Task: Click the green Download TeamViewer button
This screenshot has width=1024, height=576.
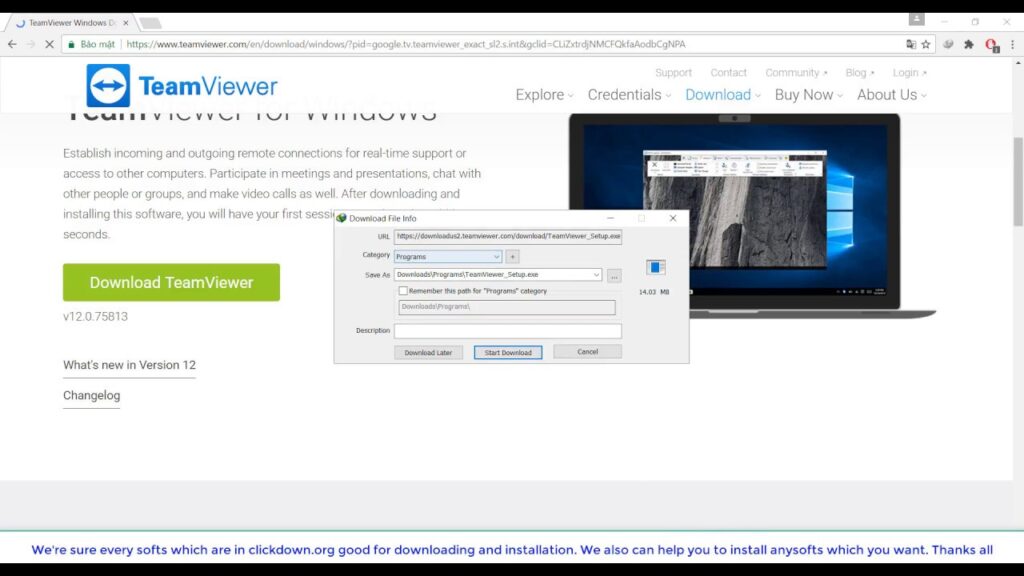Action: (171, 282)
